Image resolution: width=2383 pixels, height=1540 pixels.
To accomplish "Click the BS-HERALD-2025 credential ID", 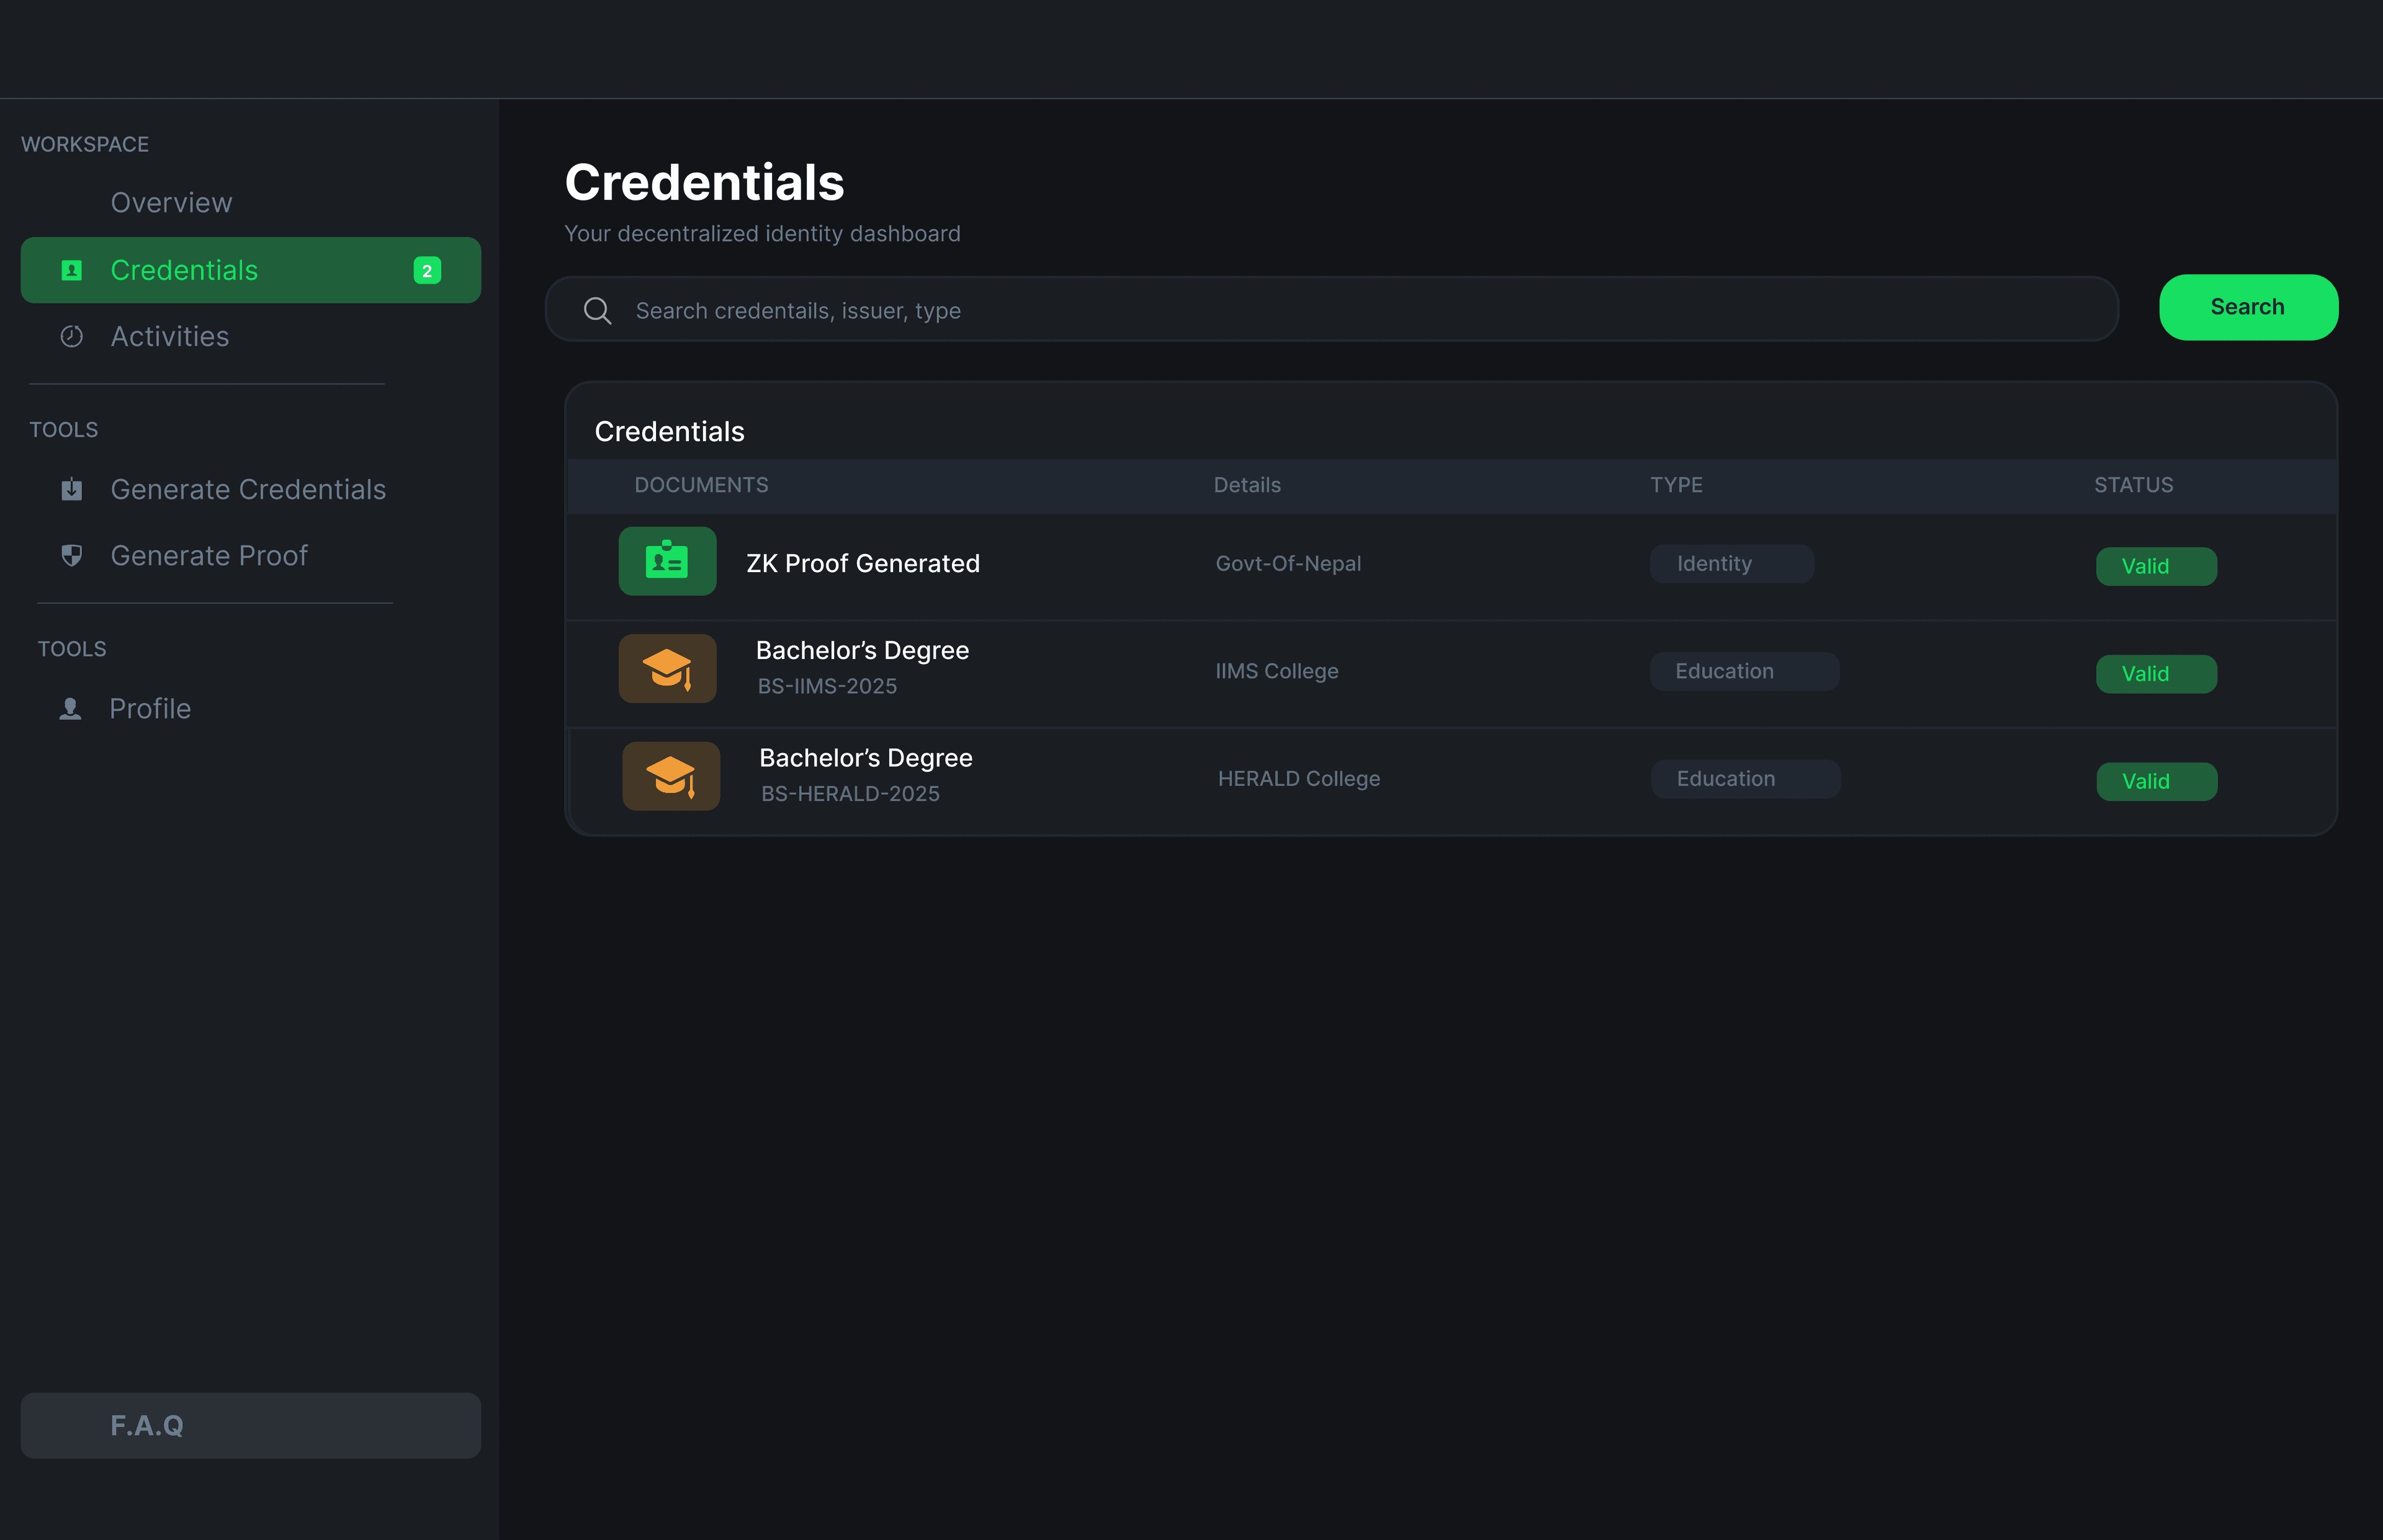I will coord(850,793).
